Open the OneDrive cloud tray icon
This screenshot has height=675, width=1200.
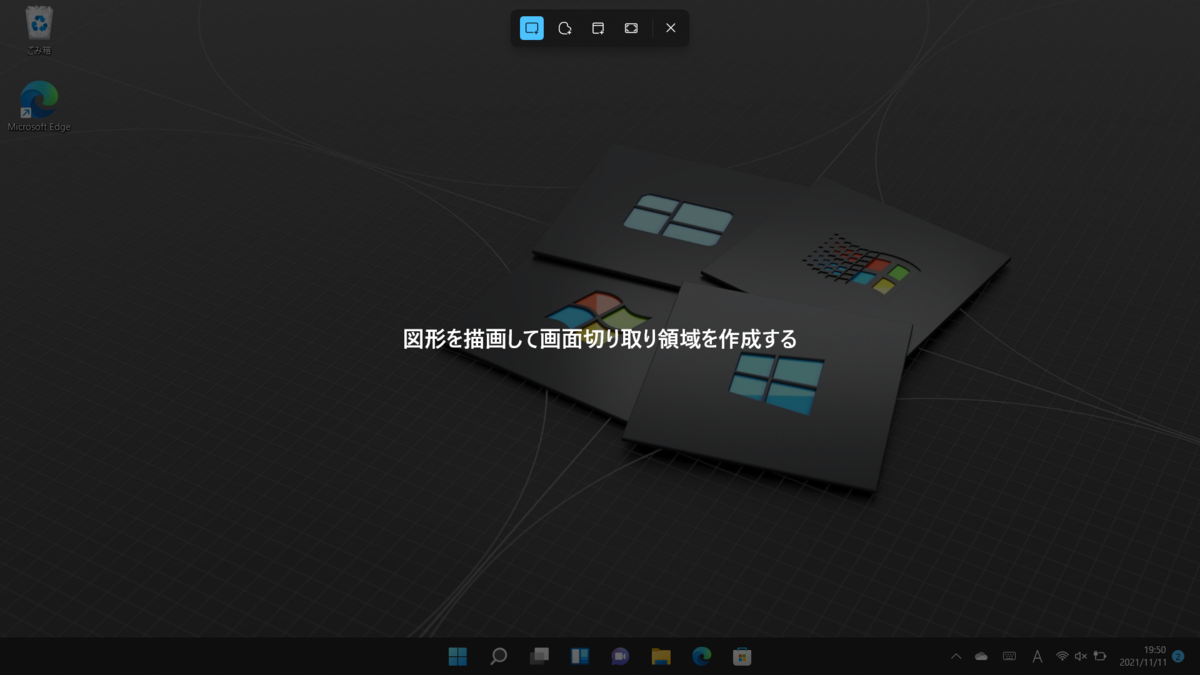coord(982,656)
